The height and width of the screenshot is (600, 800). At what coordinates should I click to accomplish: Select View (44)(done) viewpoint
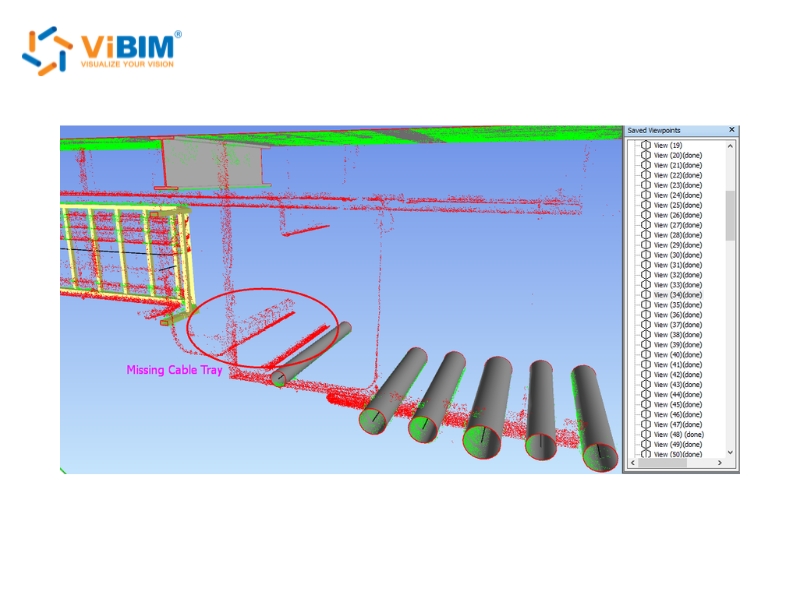click(x=678, y=394)
